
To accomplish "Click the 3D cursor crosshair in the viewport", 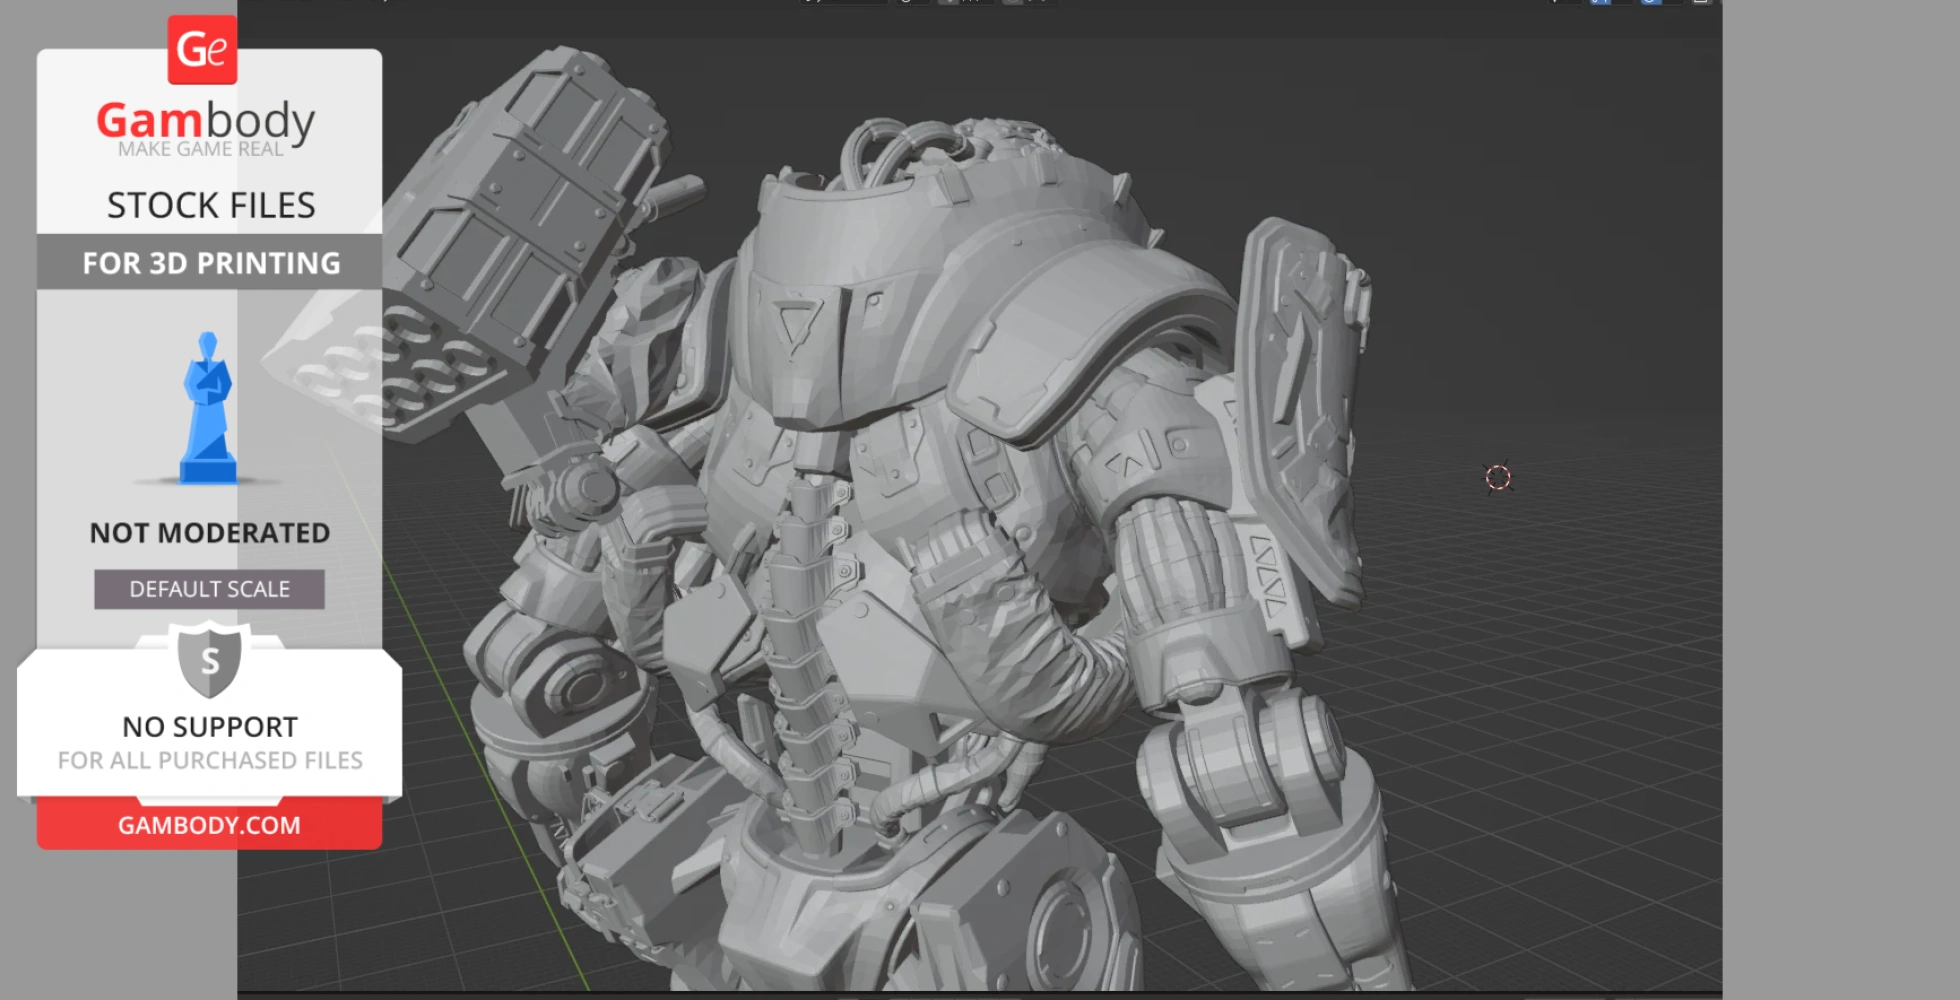I will [1497, 478].
